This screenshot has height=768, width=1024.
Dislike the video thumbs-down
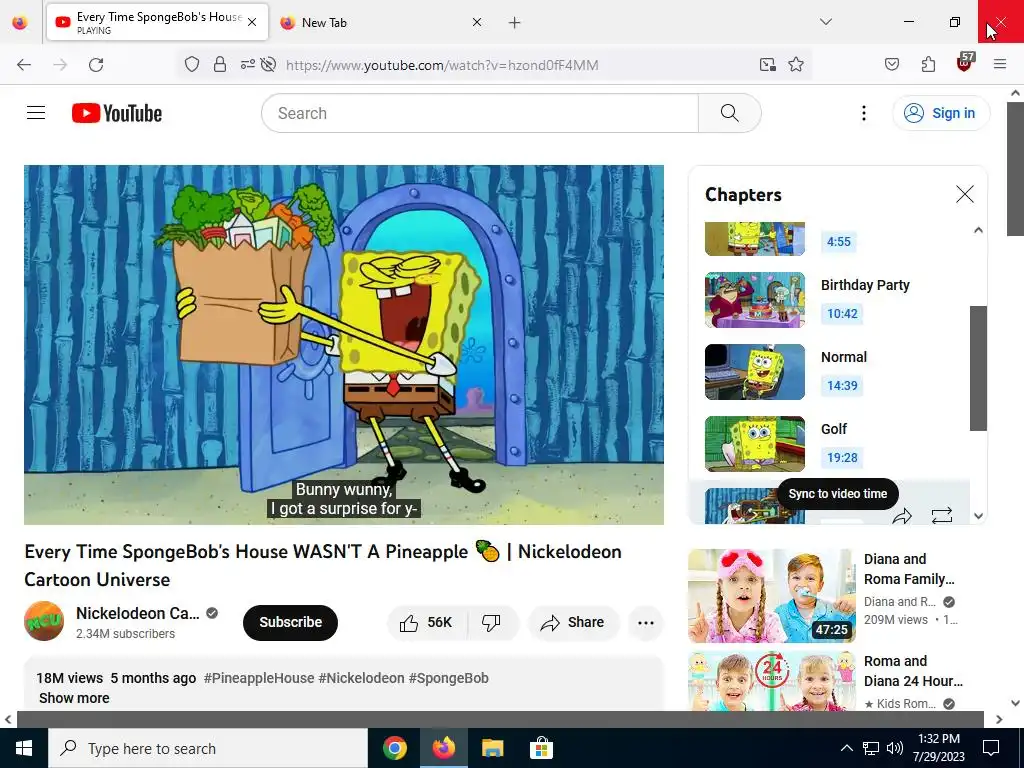tap(492, 622)
